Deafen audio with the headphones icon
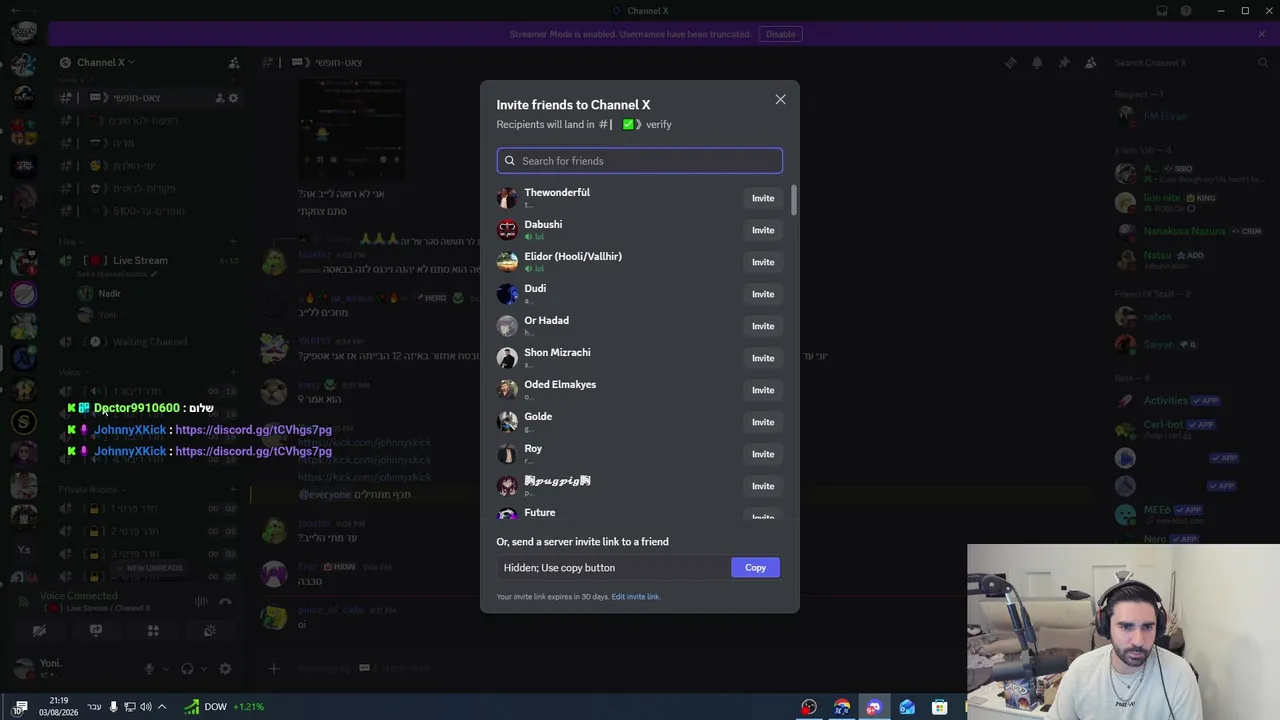1280x720 pixels. 187,669
